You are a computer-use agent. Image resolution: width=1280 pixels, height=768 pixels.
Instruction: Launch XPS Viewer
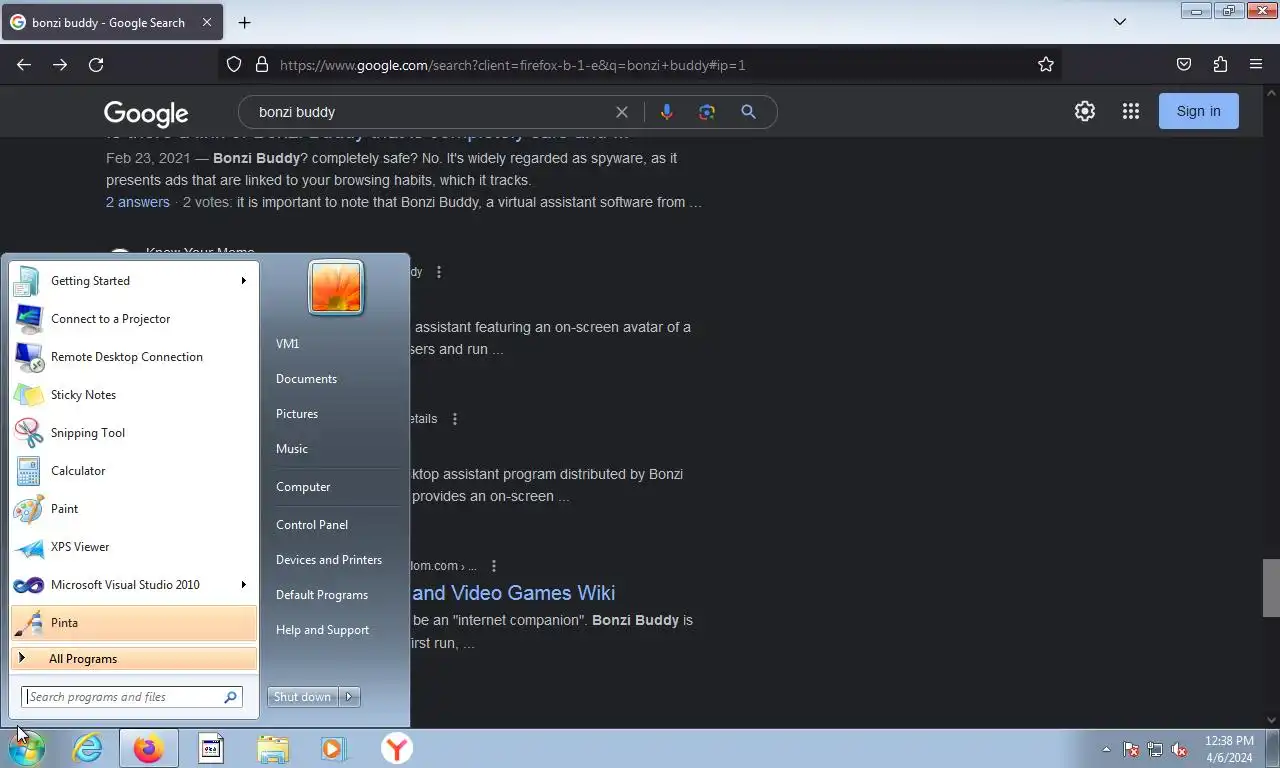pyautogui.click(x=133, y=547)
